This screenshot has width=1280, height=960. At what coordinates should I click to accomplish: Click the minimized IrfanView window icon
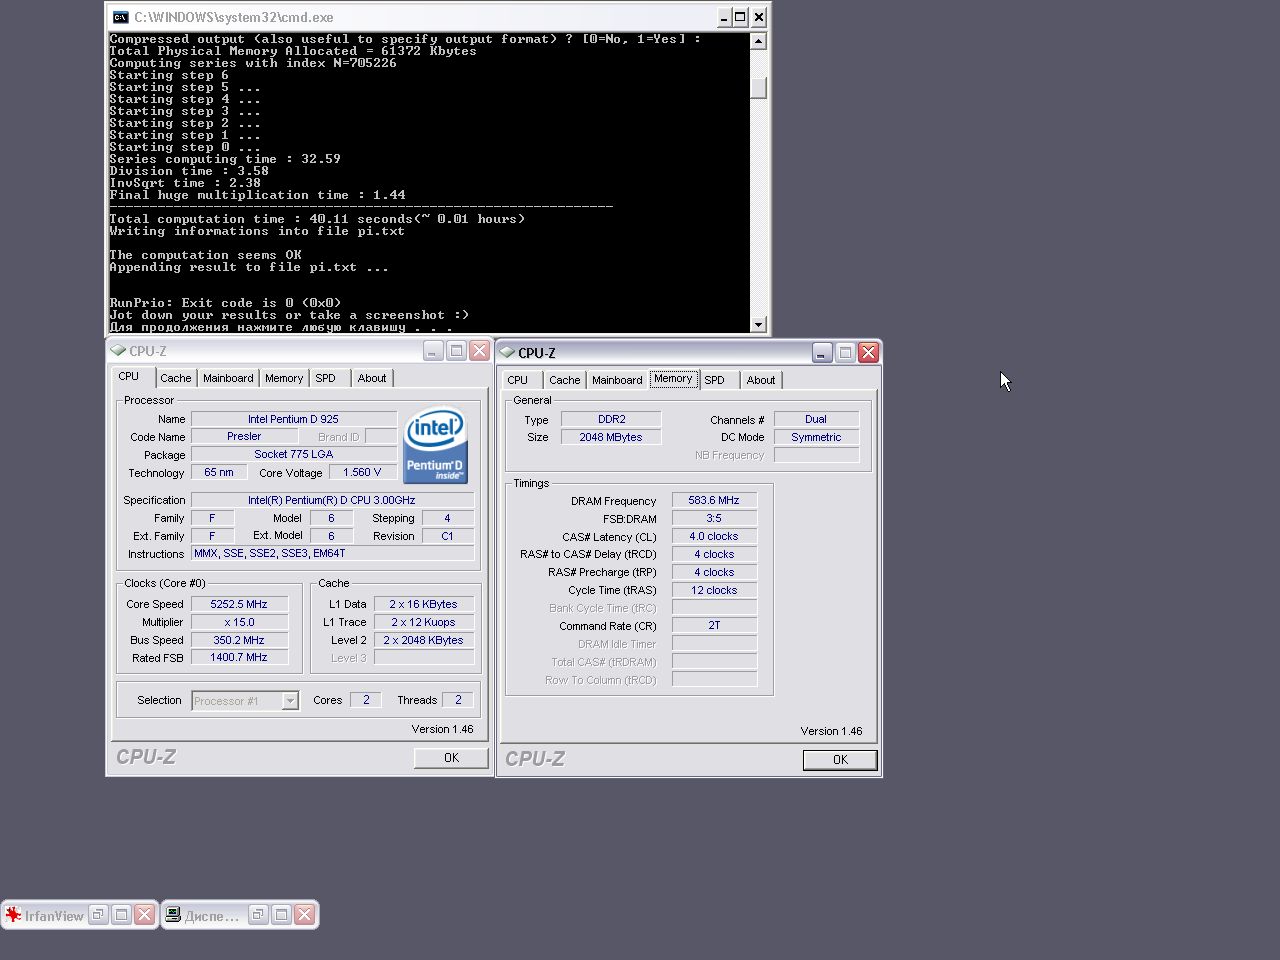(13, 915)
